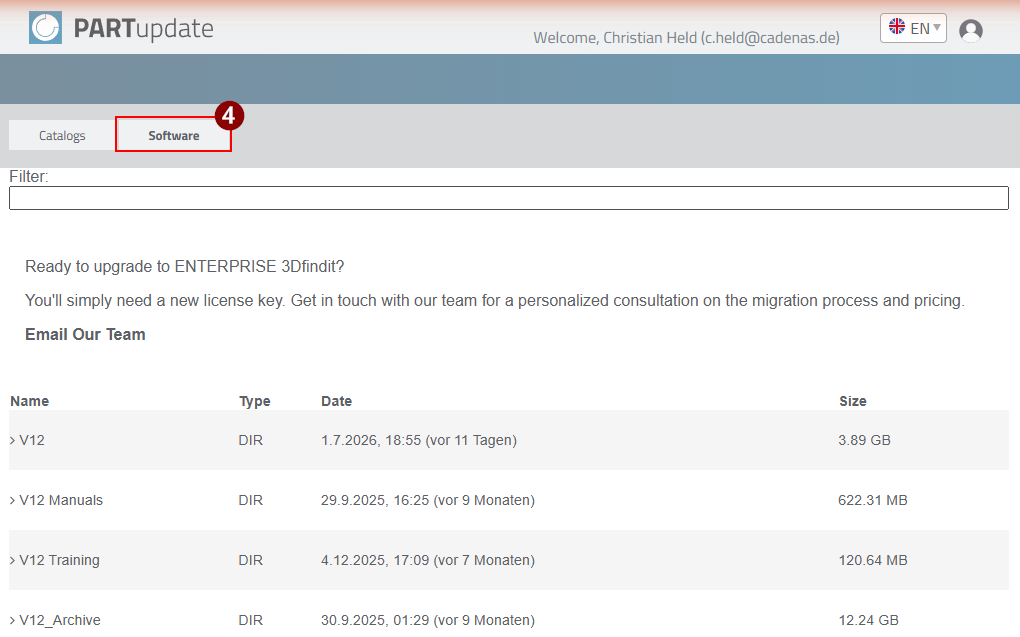The width and height of the screenshot is (1020, 637).
Task: Open the user profile avatar icon
Action: coord(971,31)
